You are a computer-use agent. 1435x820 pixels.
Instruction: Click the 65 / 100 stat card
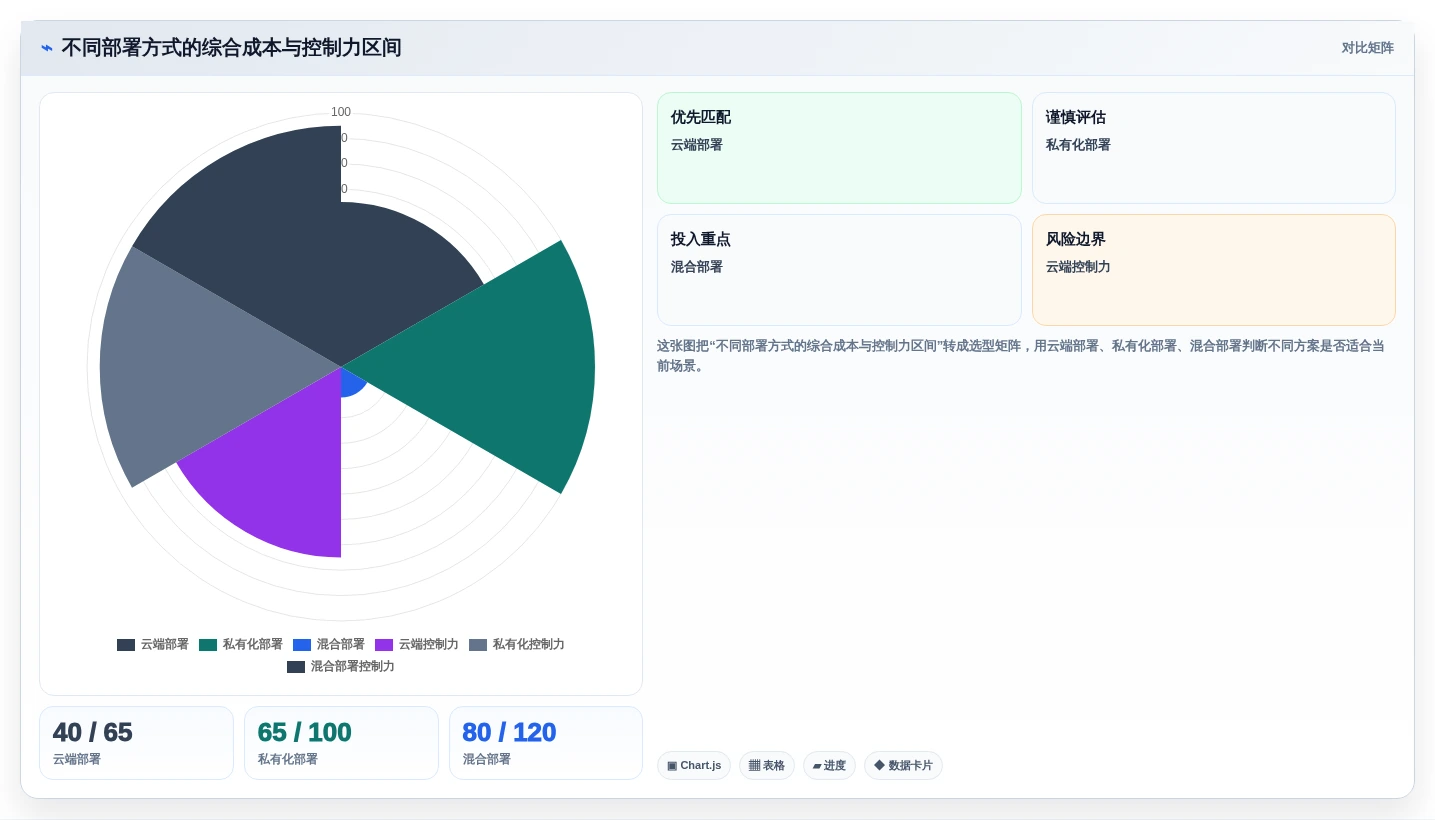point(341,743)
